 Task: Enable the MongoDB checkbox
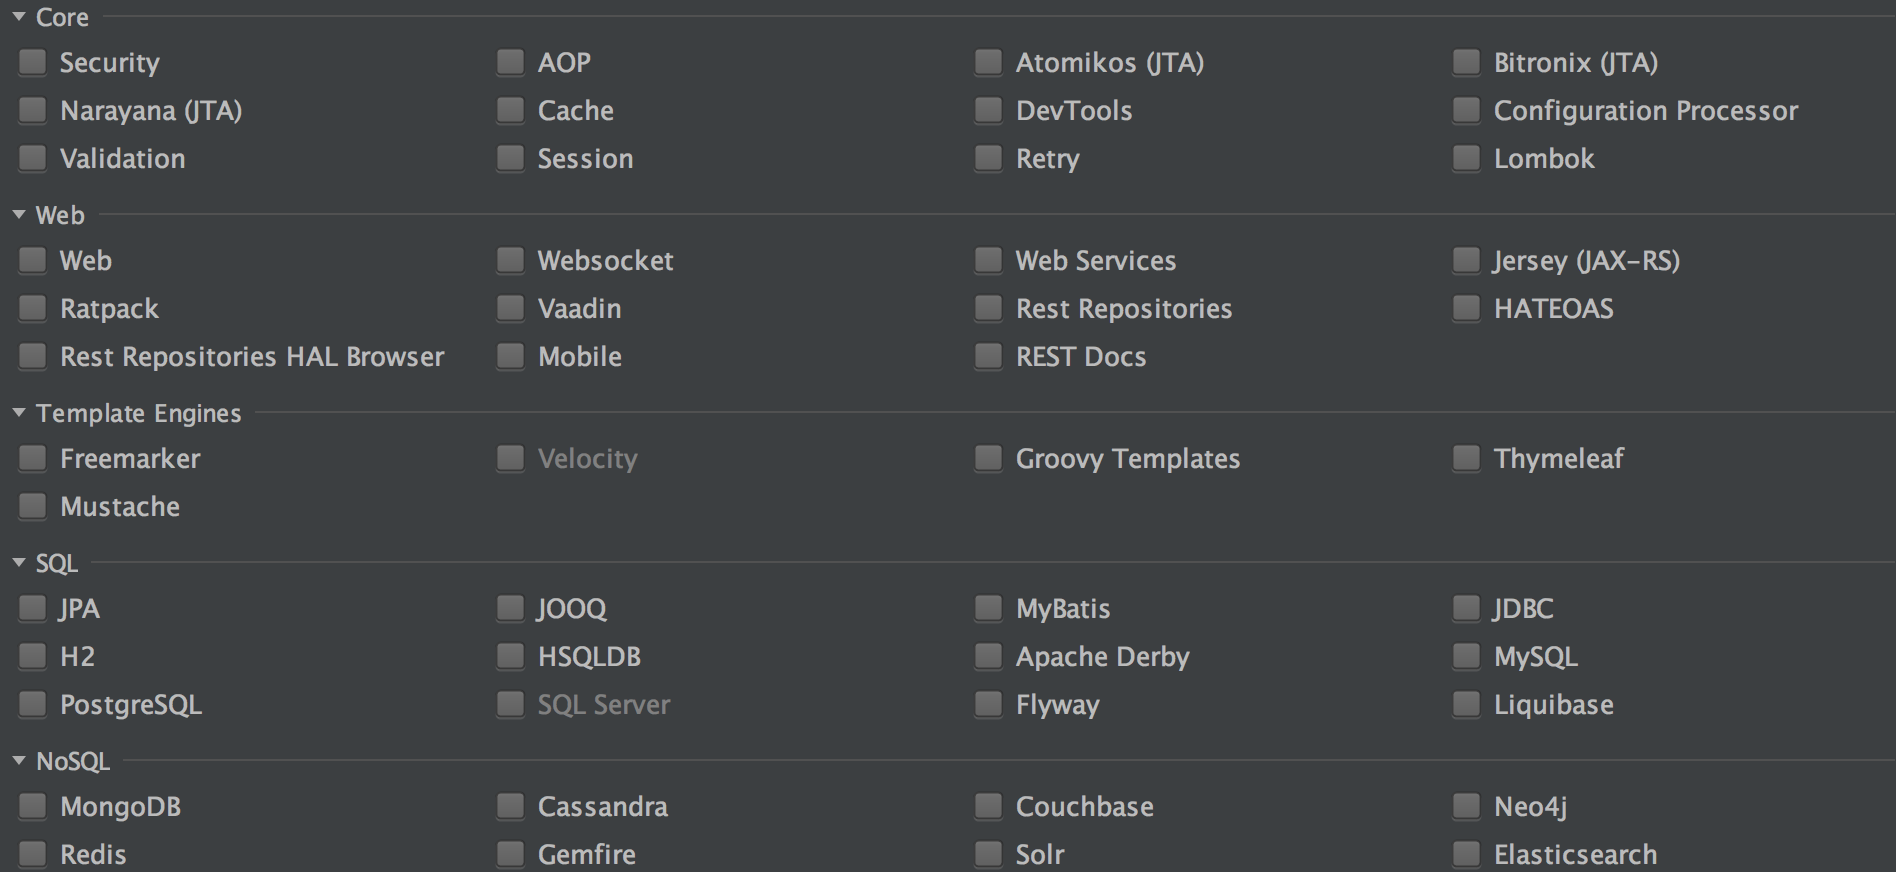click(x=33, y=807)
